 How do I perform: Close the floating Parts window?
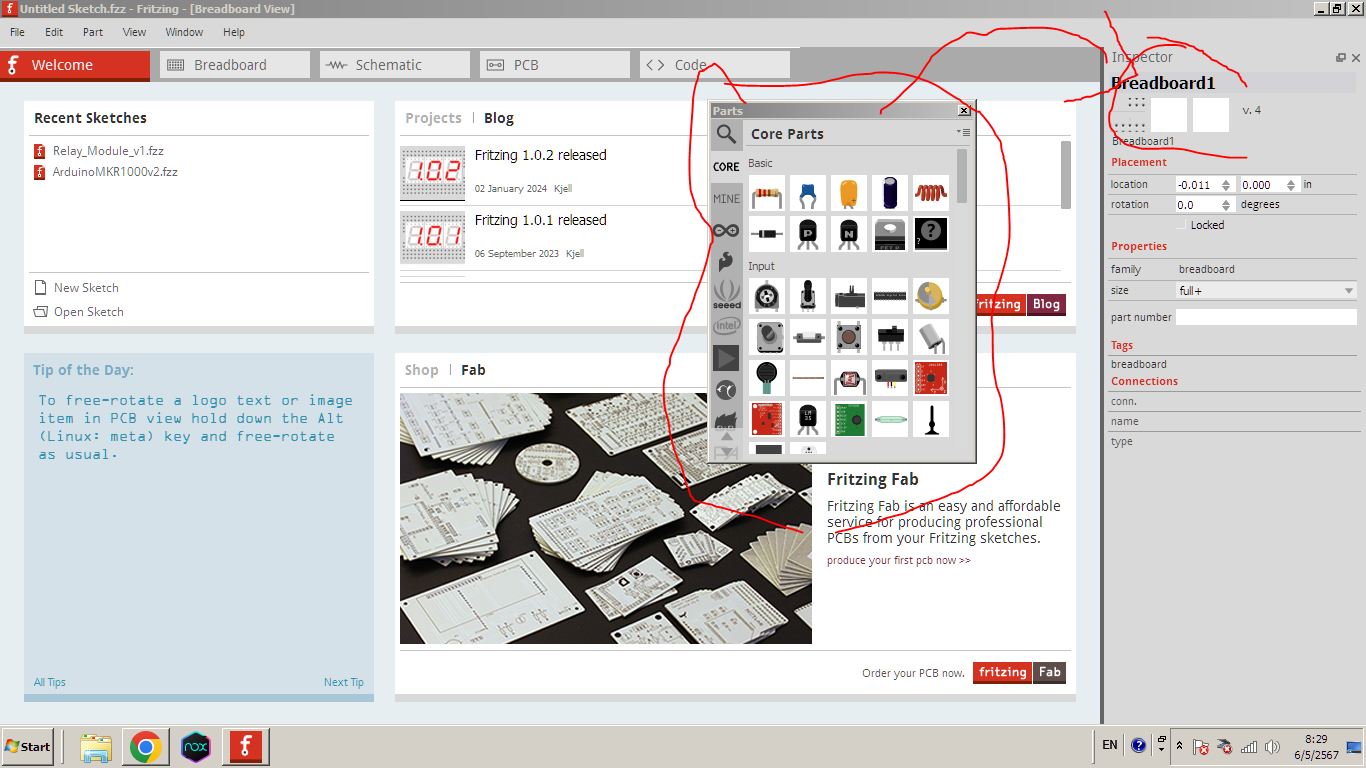(964, 111)
